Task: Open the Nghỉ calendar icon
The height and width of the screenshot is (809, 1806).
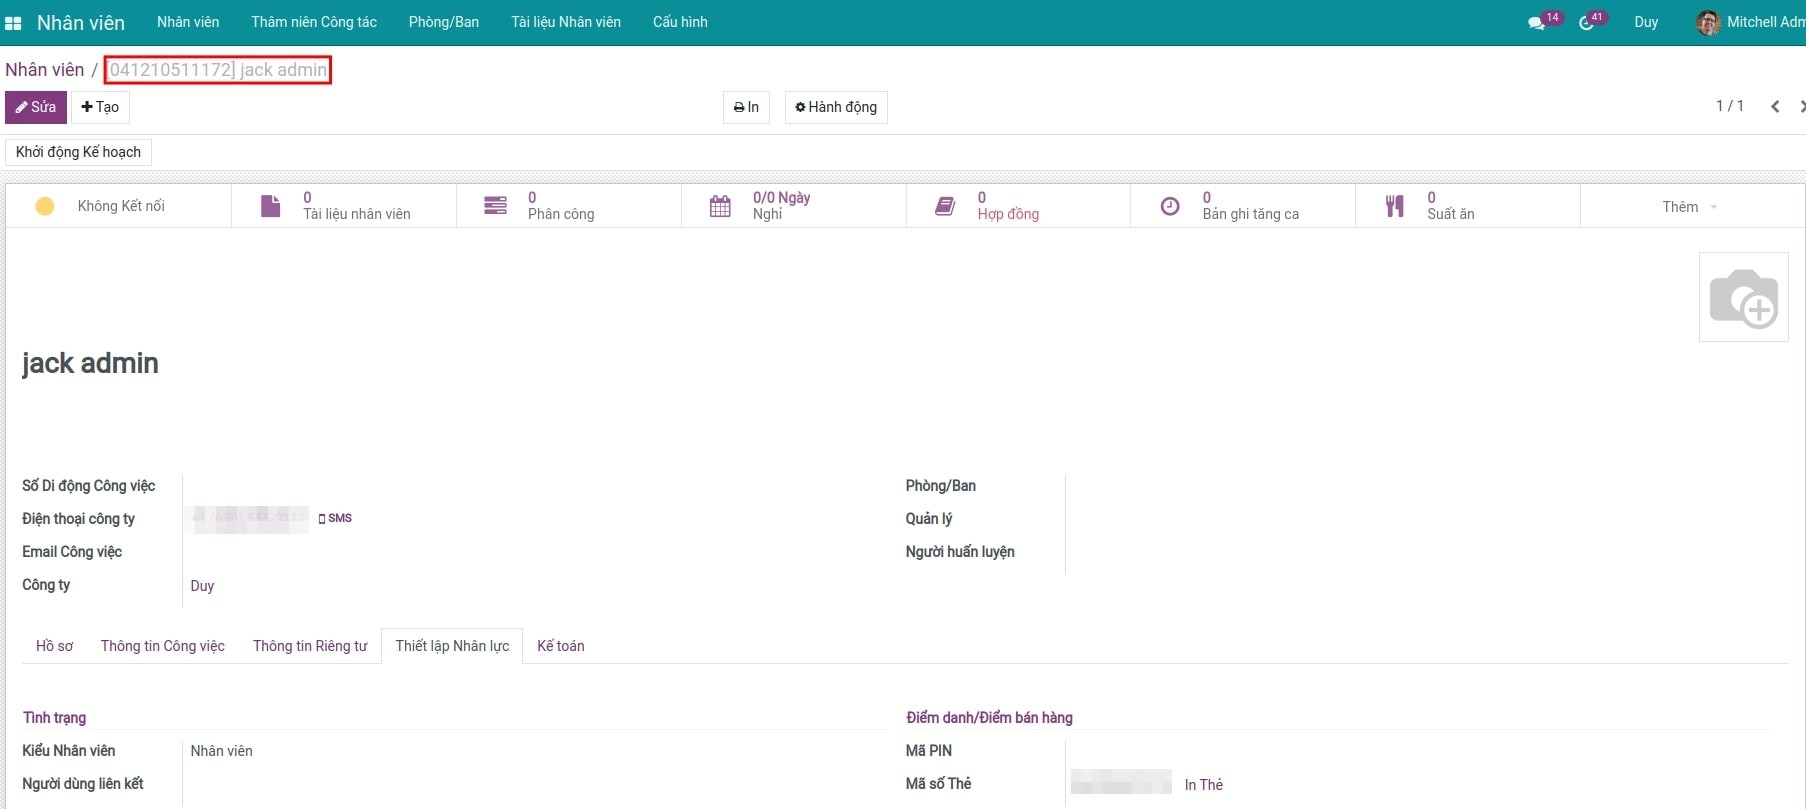Action: coord(720,206)
